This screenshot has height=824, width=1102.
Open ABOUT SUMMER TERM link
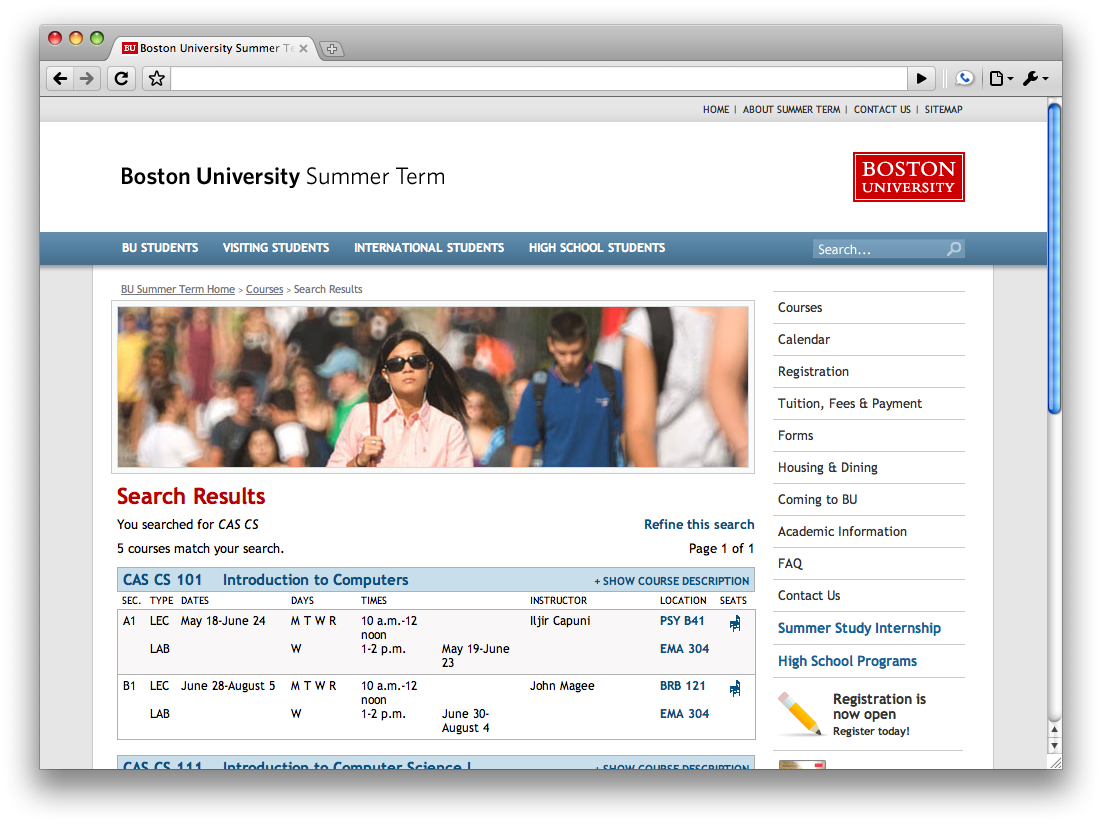[x=791, y=109]
